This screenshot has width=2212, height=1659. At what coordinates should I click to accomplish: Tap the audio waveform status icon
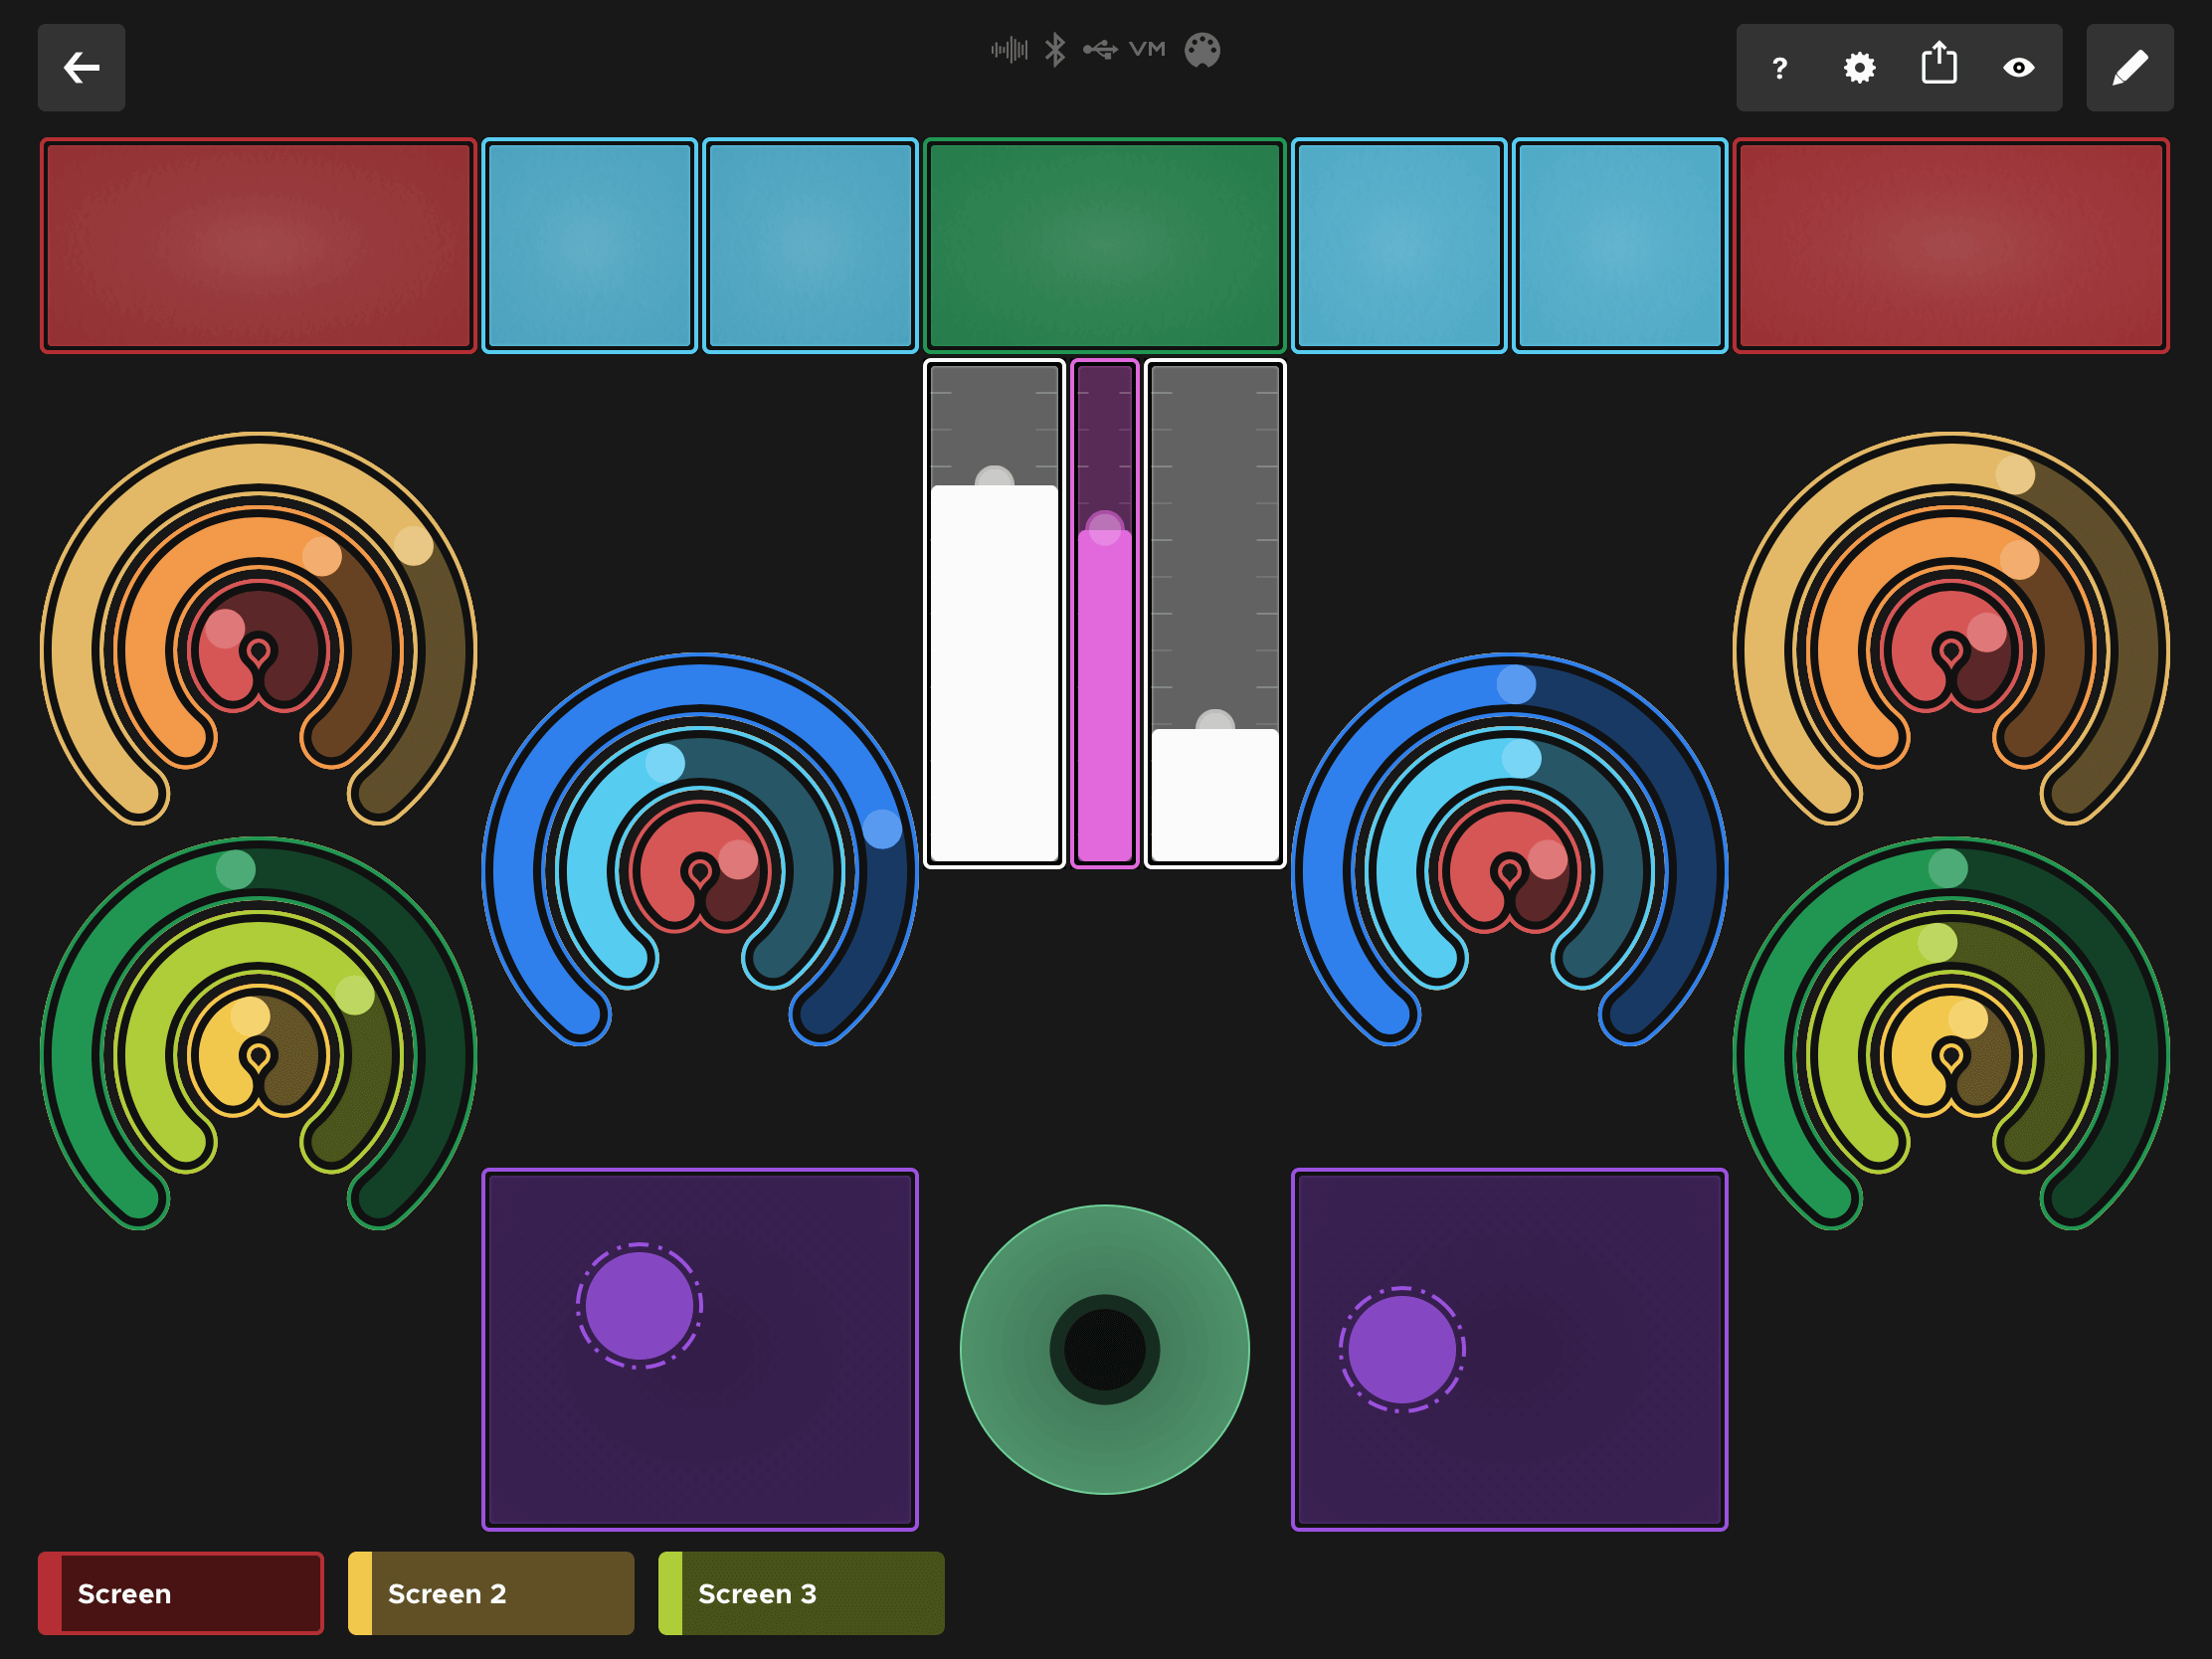1009,49
